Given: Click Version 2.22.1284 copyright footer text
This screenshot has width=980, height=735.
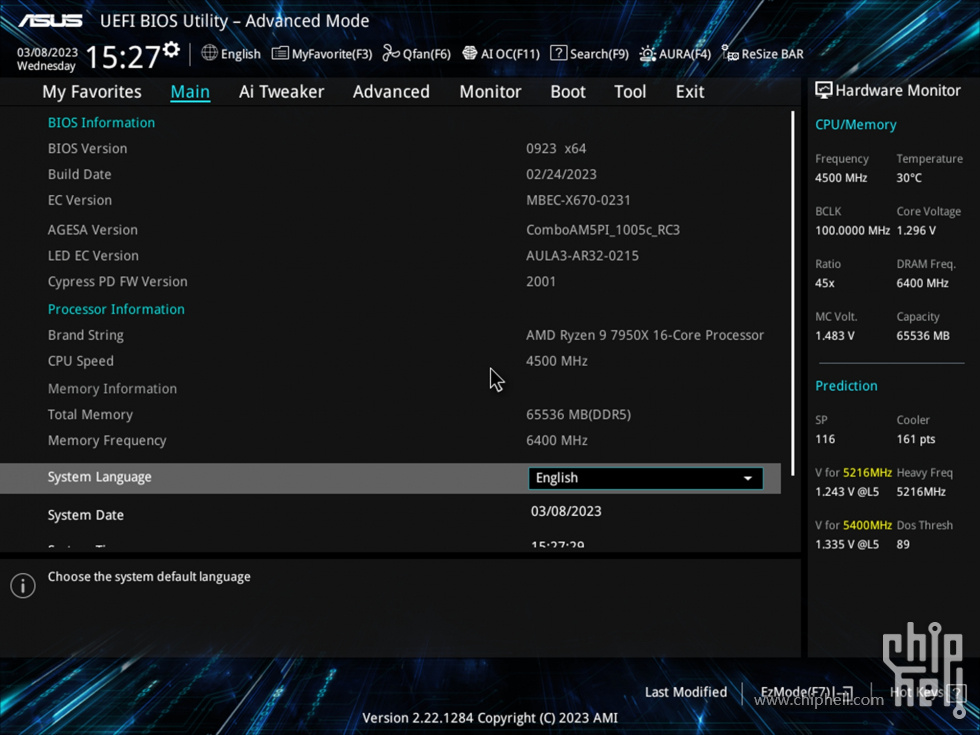Looking at the screenshot, I should (x=490, y=718).
